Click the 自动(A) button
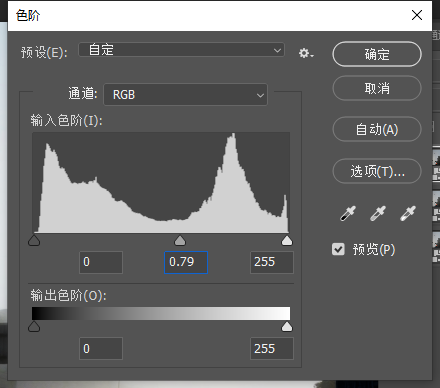Screen dimensions: 440x388 point(377,129)
